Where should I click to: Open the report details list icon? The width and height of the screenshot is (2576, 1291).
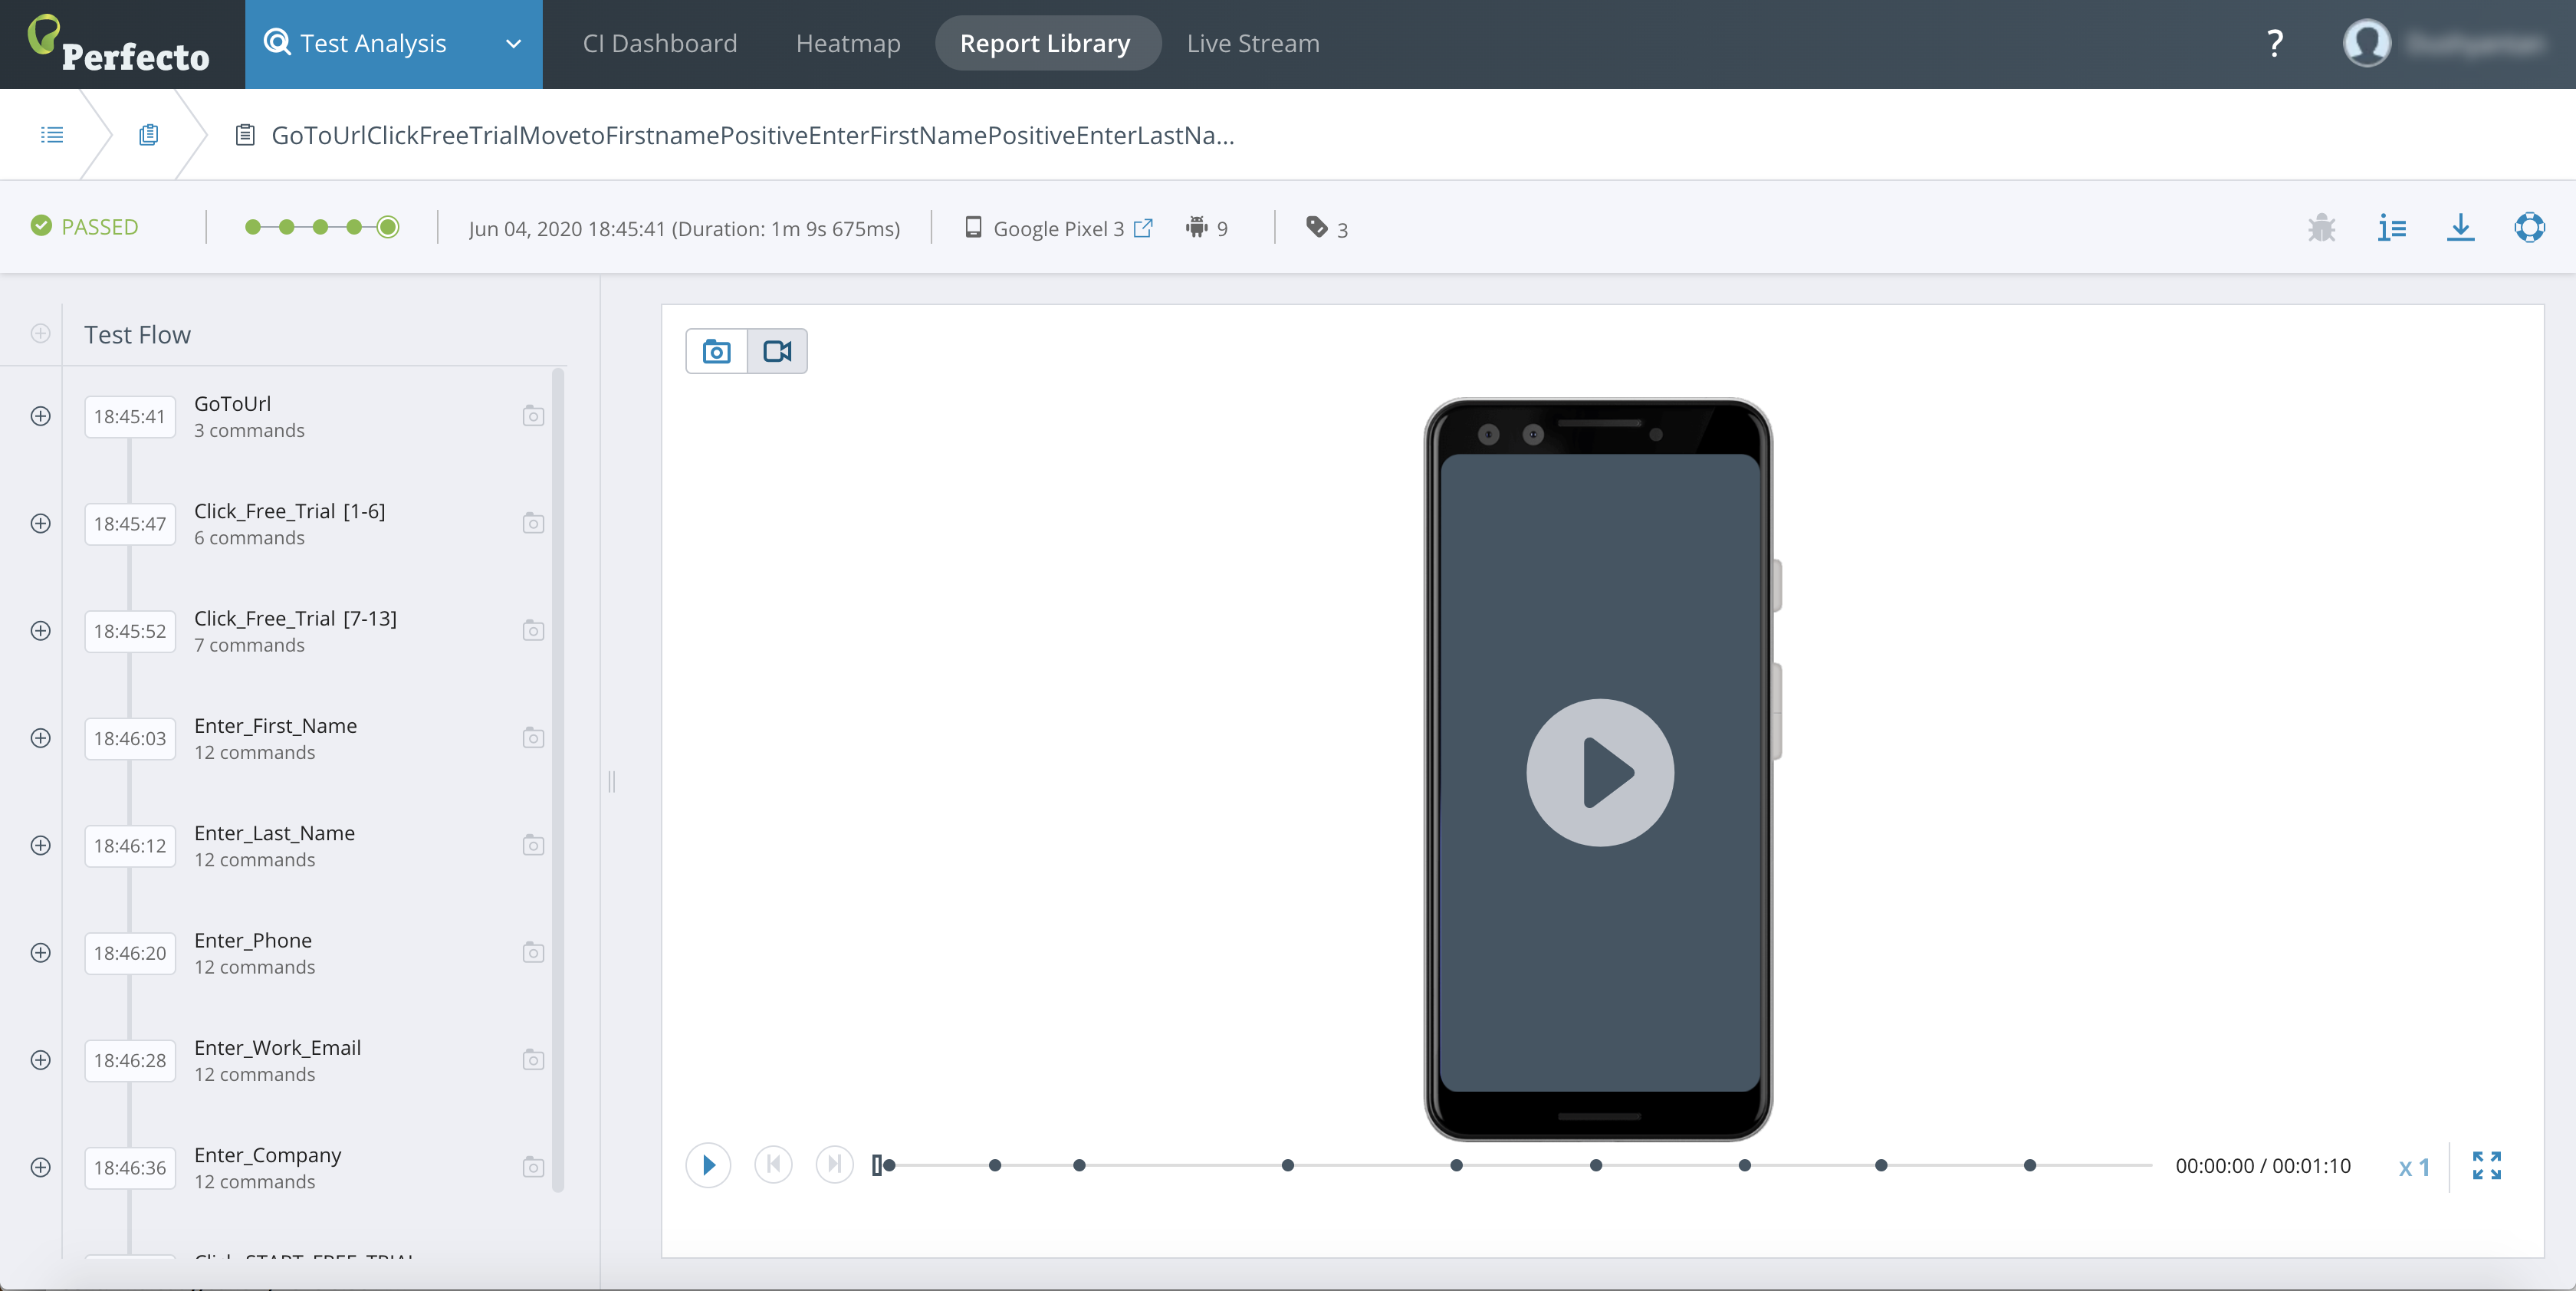(2391, 228)
